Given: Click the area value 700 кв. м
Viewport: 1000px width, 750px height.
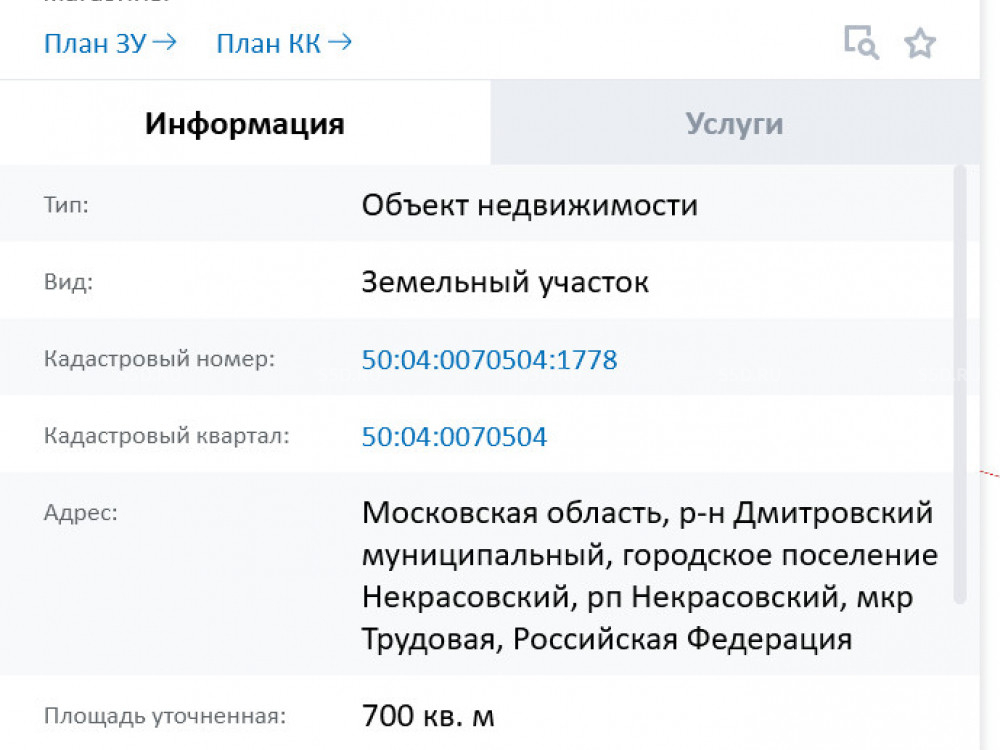Looking at the screenshot, I should tap(428, 716).
